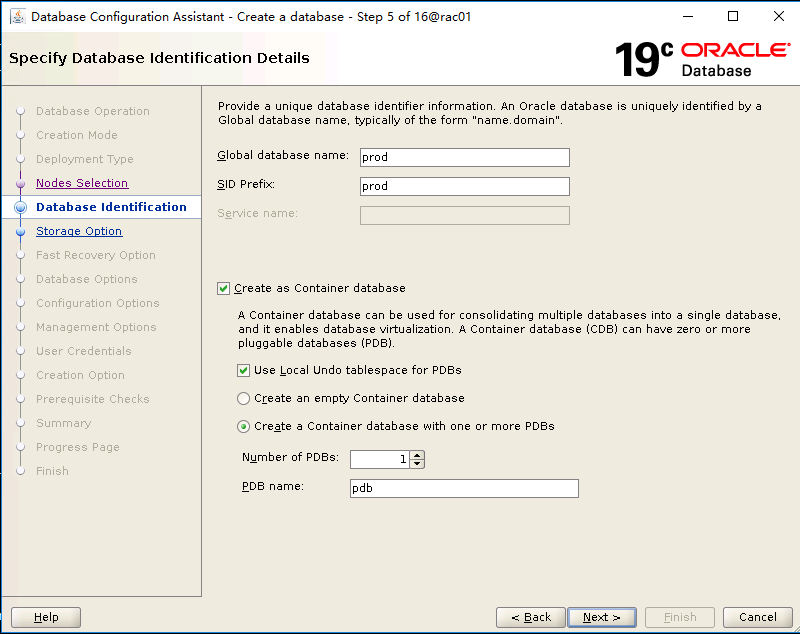Click the PDB name input field
The image size is (800, 634).
464,488
